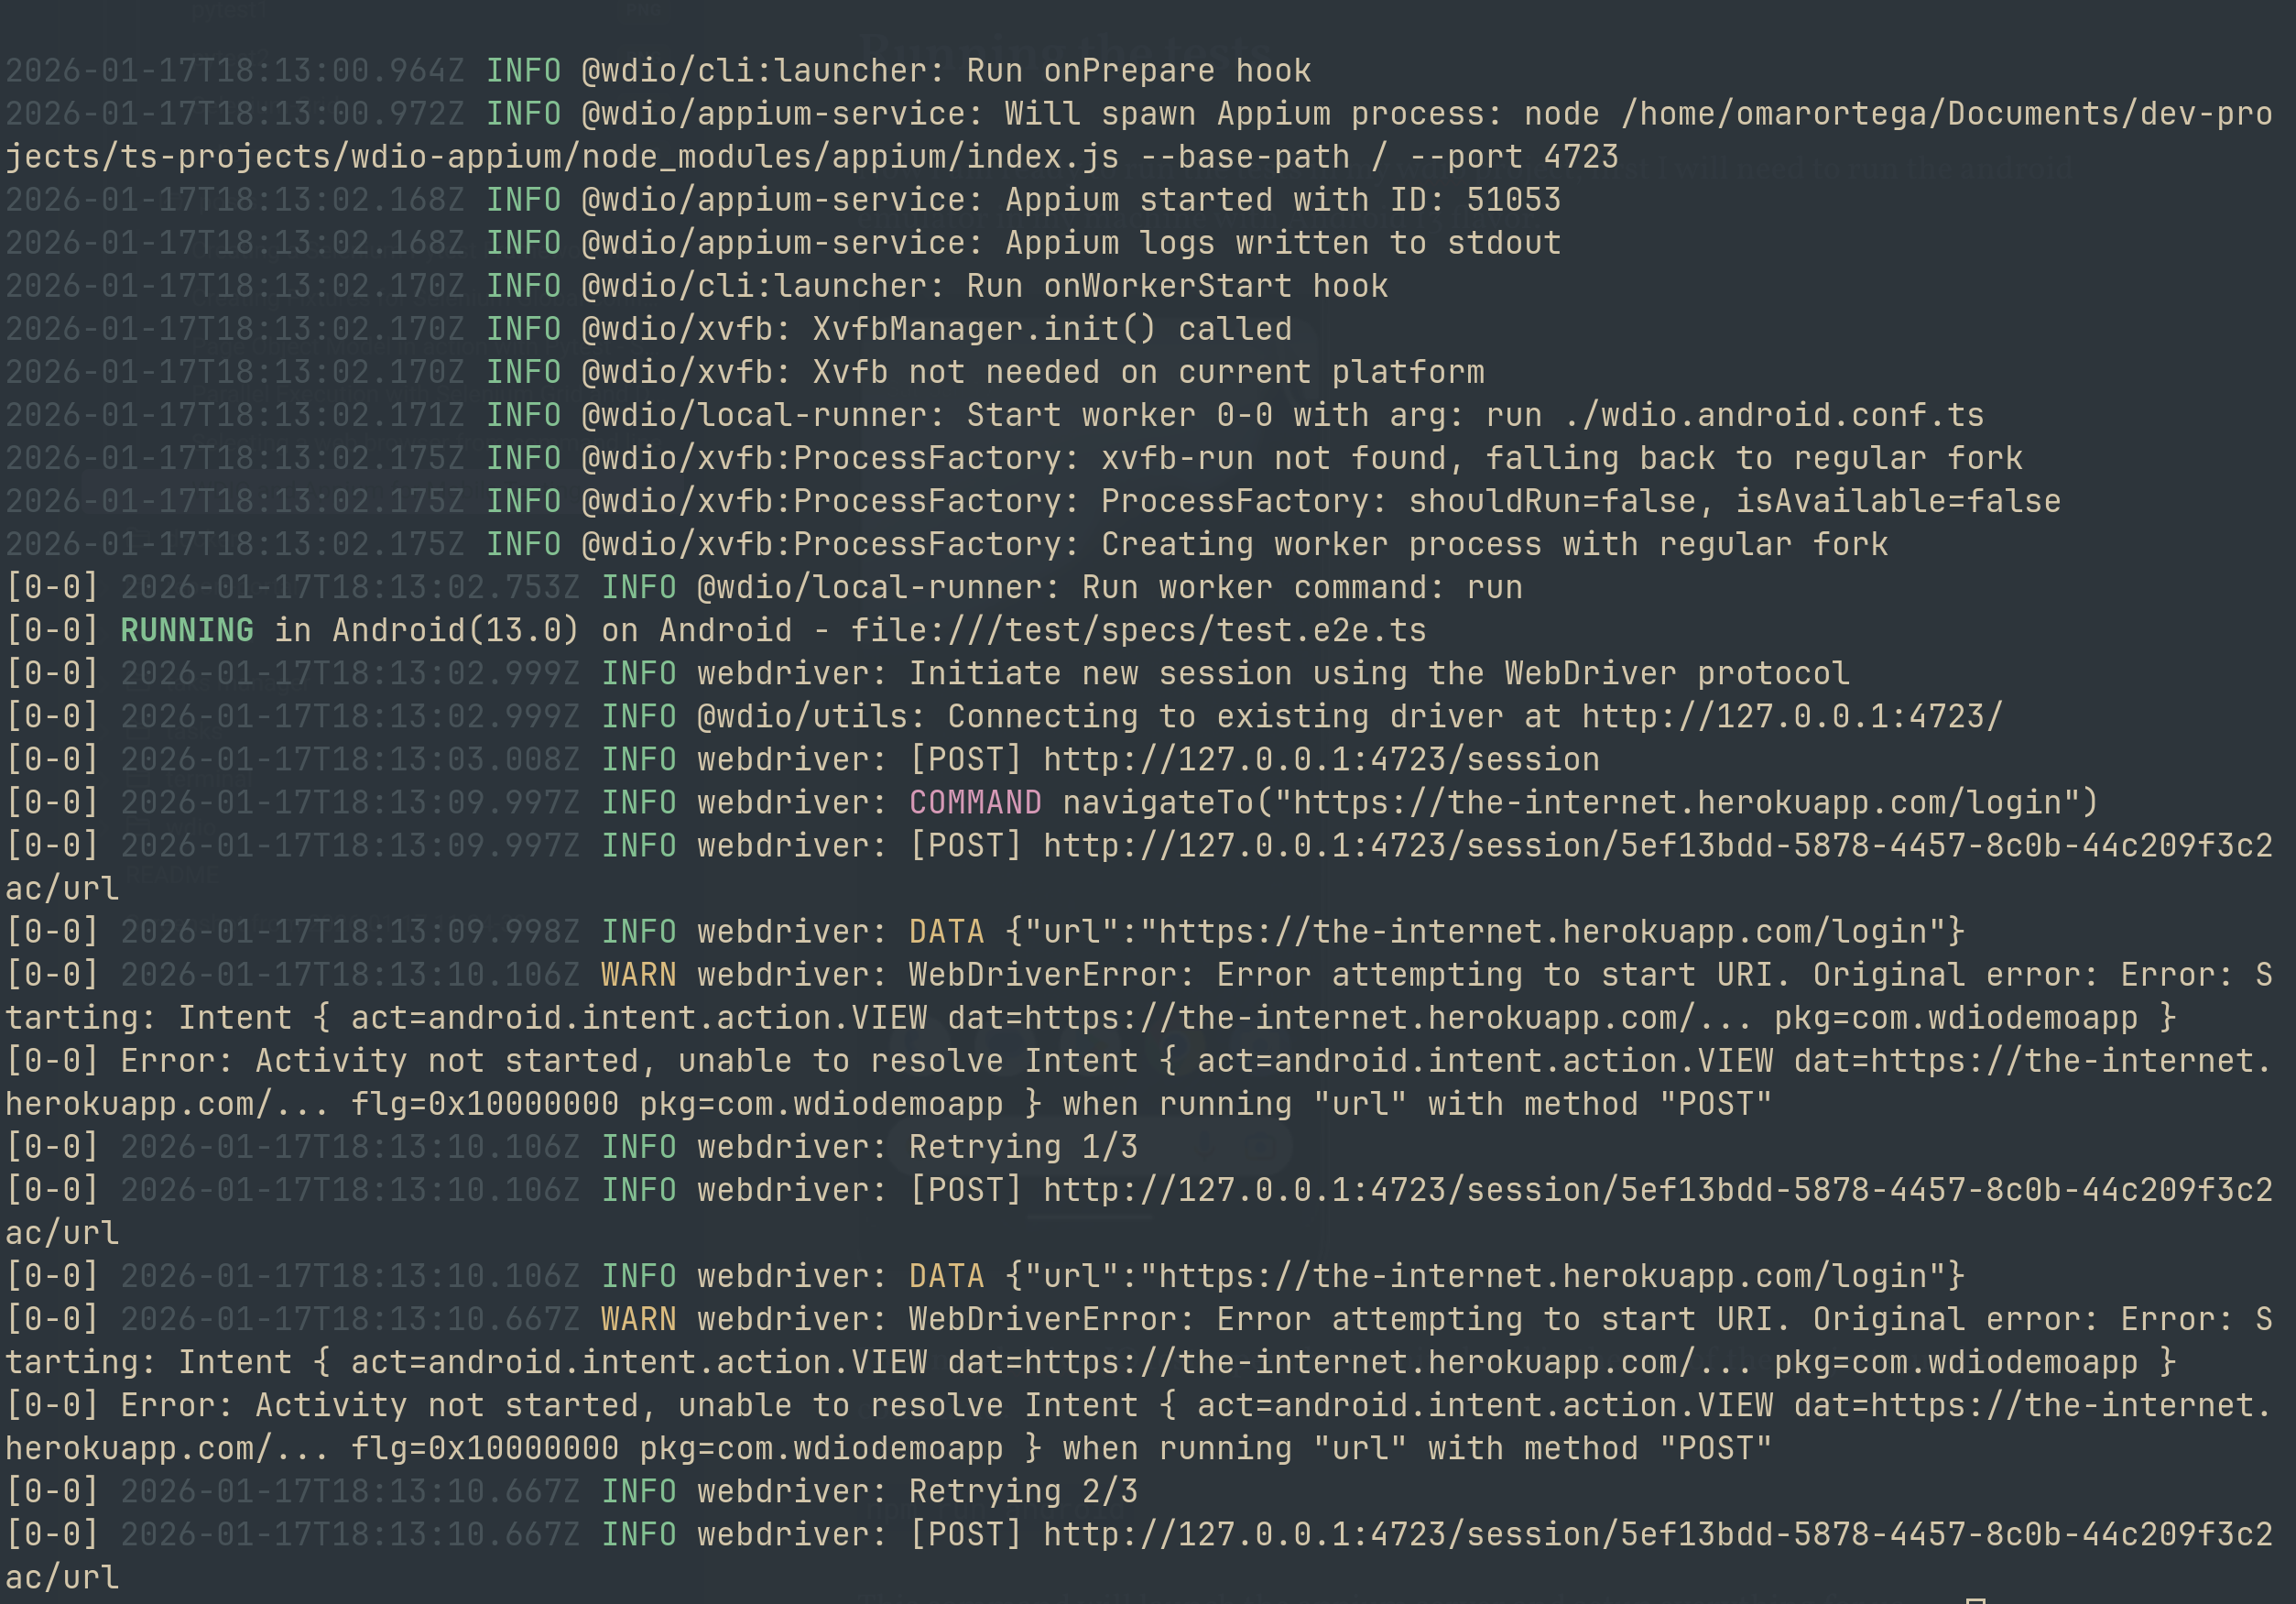This screenshot has width=2296, height=1604.
Task: Click the Appium process ID 51053
Action: tap(1513, 200)
